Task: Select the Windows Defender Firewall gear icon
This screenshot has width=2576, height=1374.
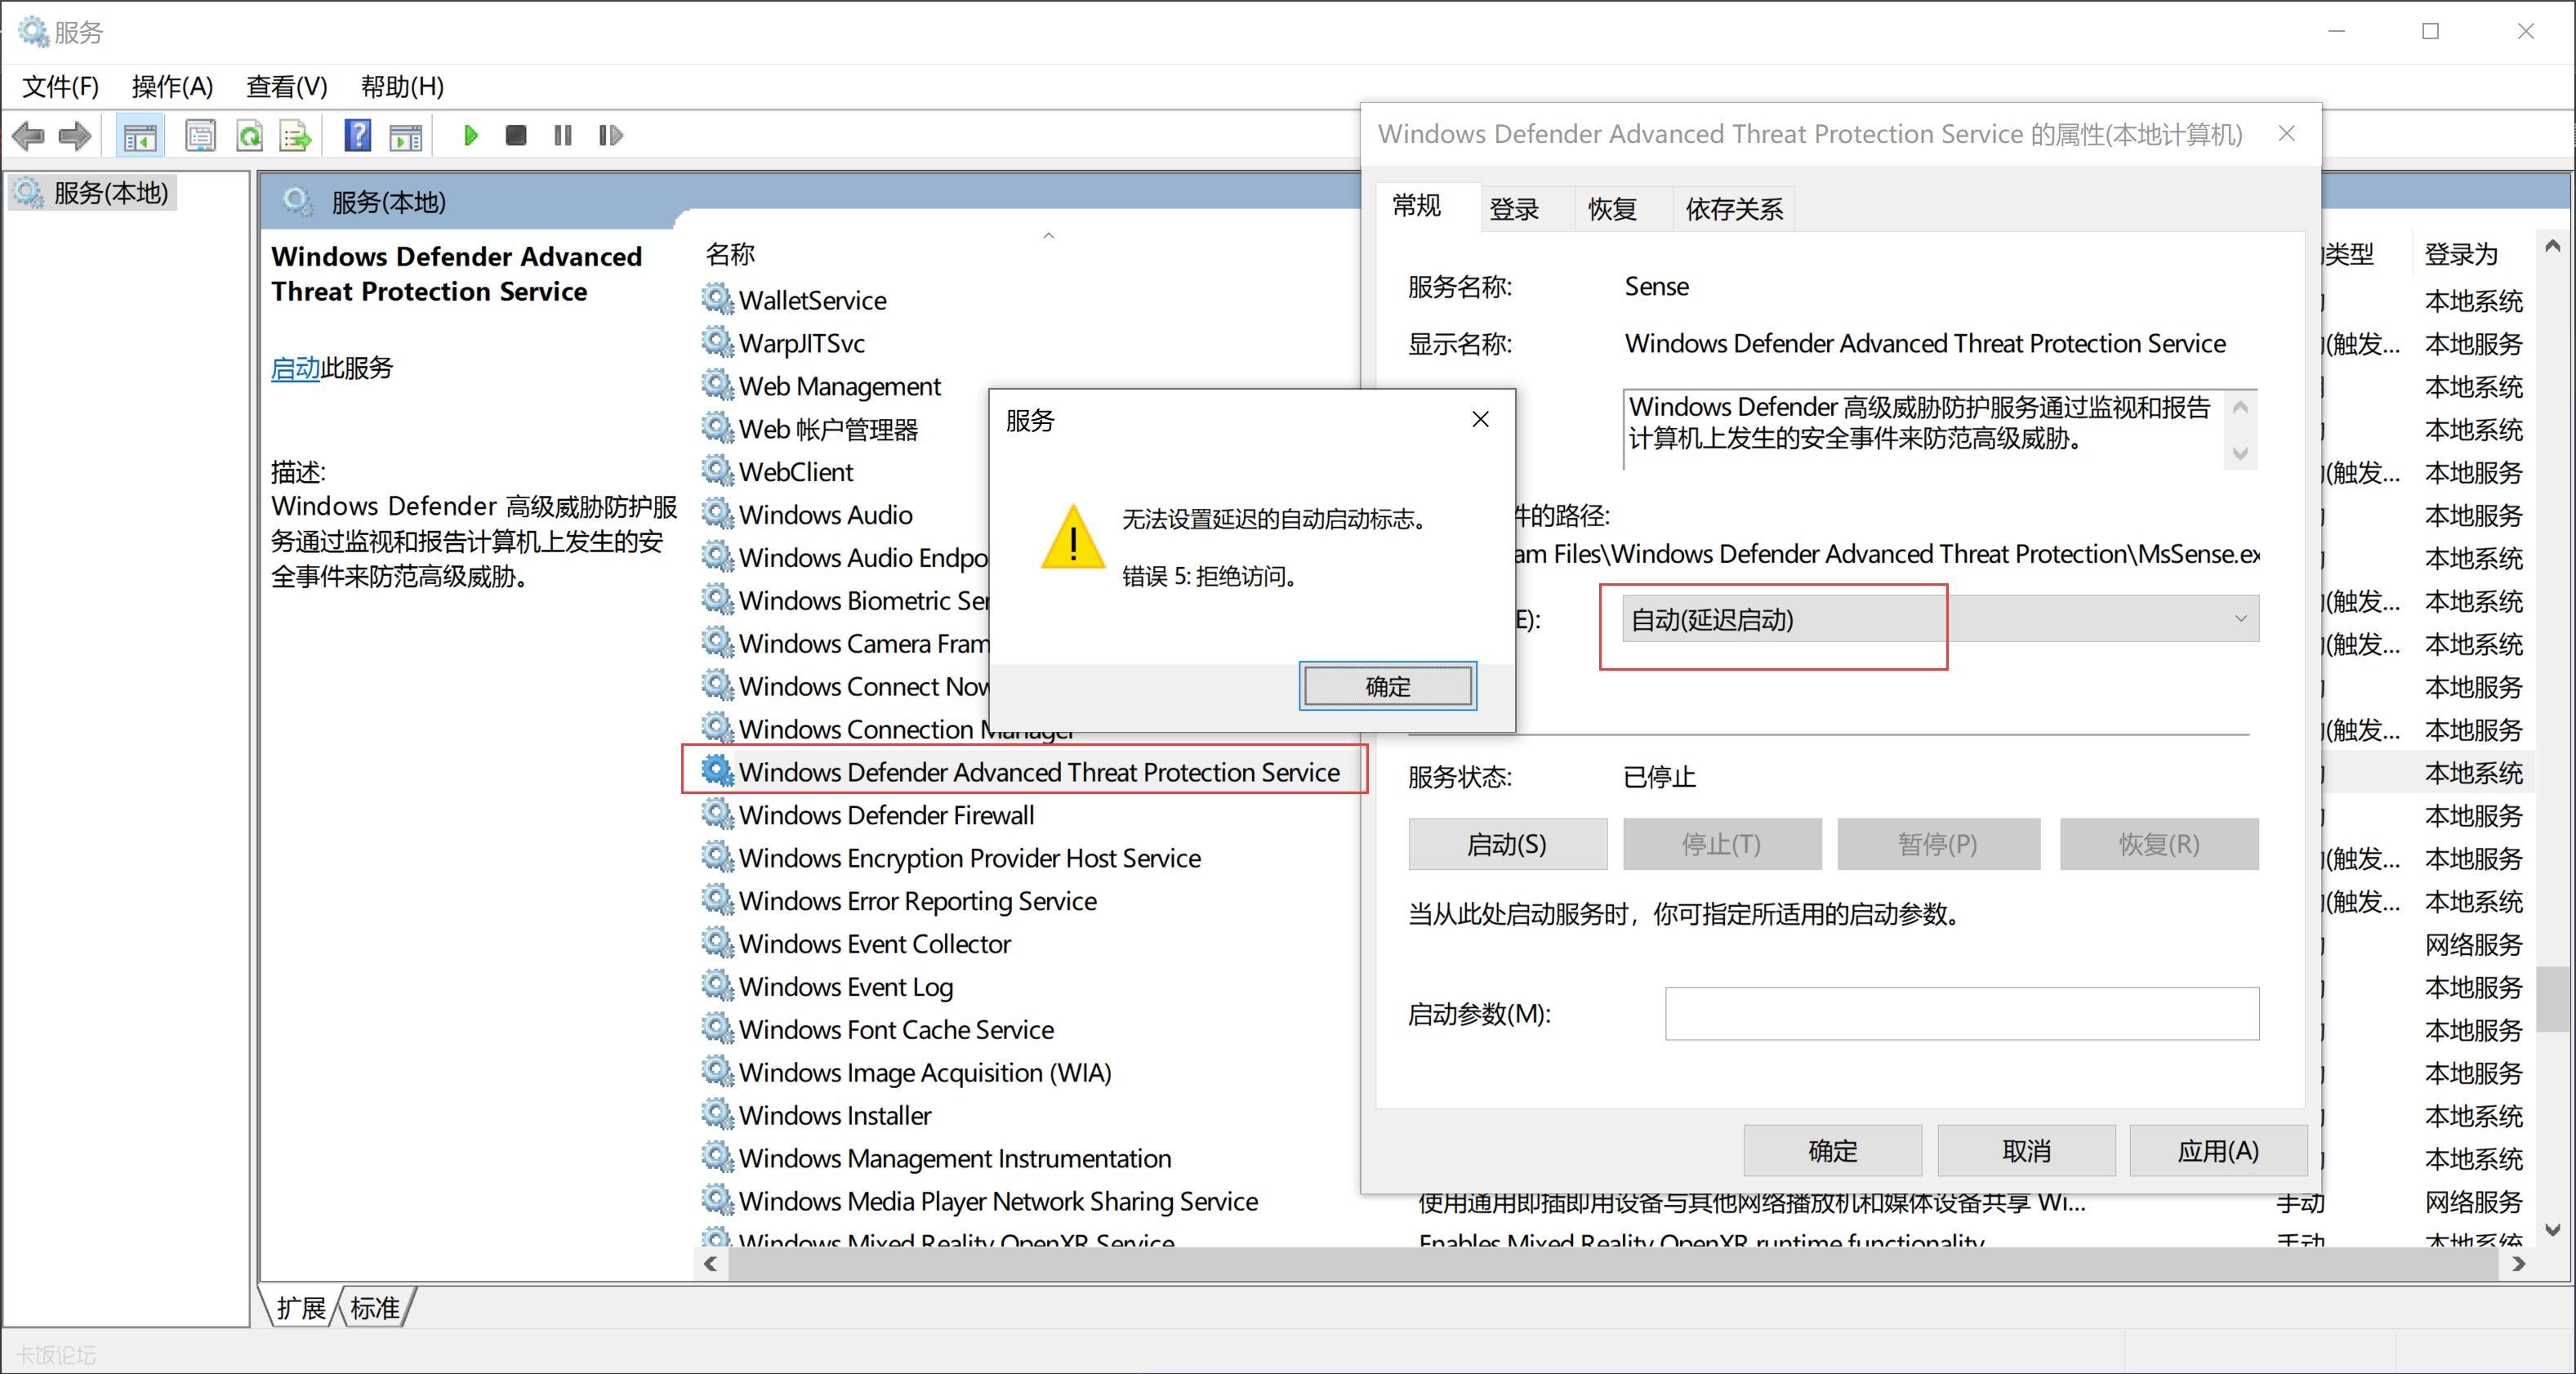Action: coord(717,813)
